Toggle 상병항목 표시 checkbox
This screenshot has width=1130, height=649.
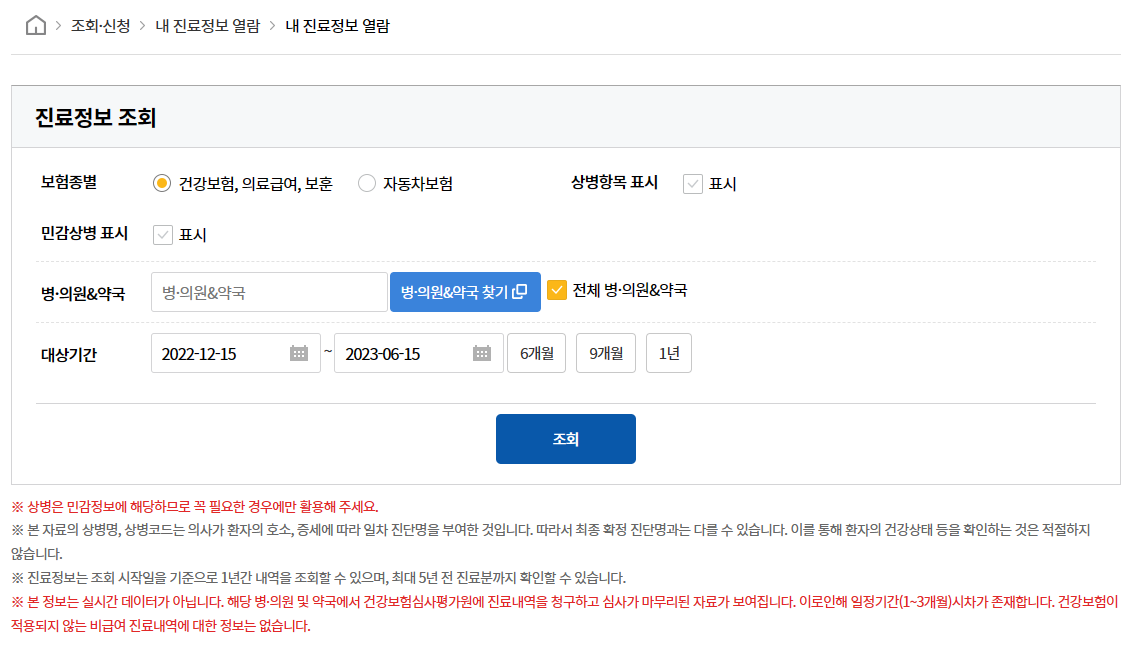693,184
